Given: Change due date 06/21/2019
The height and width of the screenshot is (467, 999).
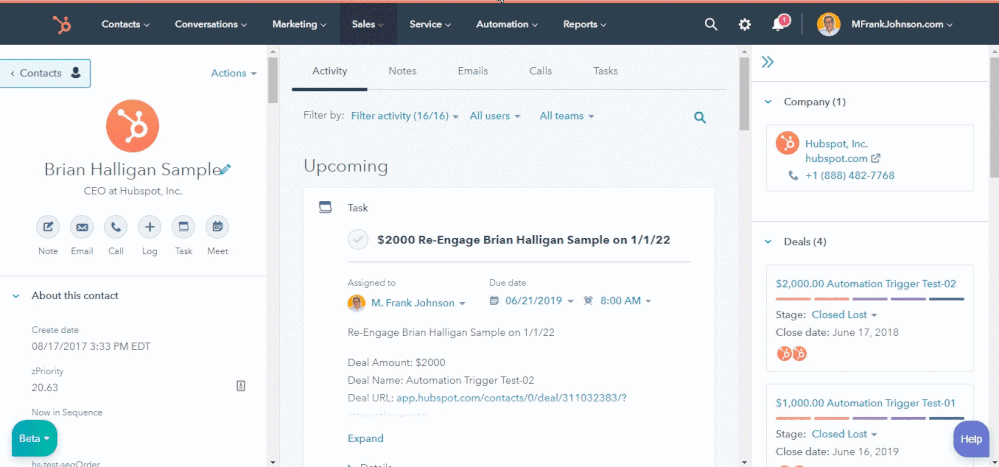Looking at the screenshot, I should coord(539,301).
